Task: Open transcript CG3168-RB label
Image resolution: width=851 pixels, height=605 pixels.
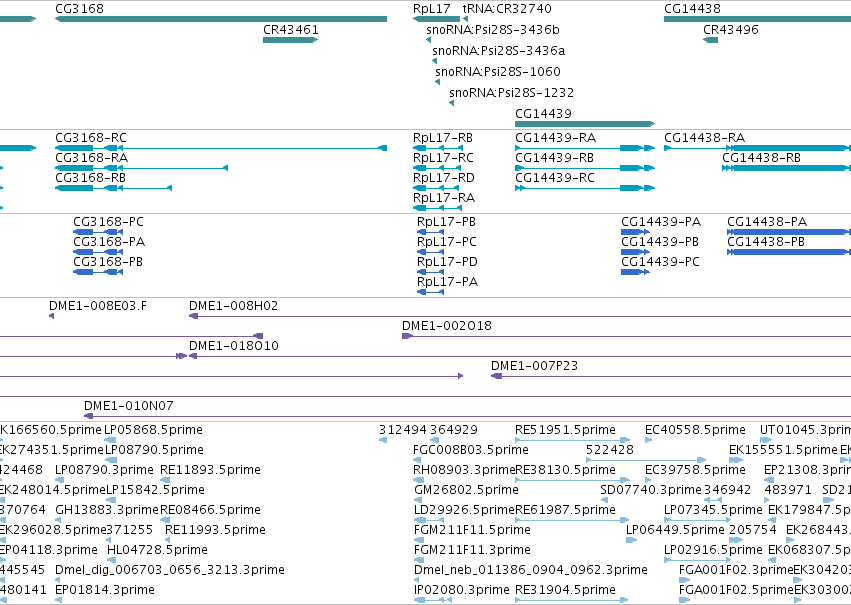Action: (90, 178)
